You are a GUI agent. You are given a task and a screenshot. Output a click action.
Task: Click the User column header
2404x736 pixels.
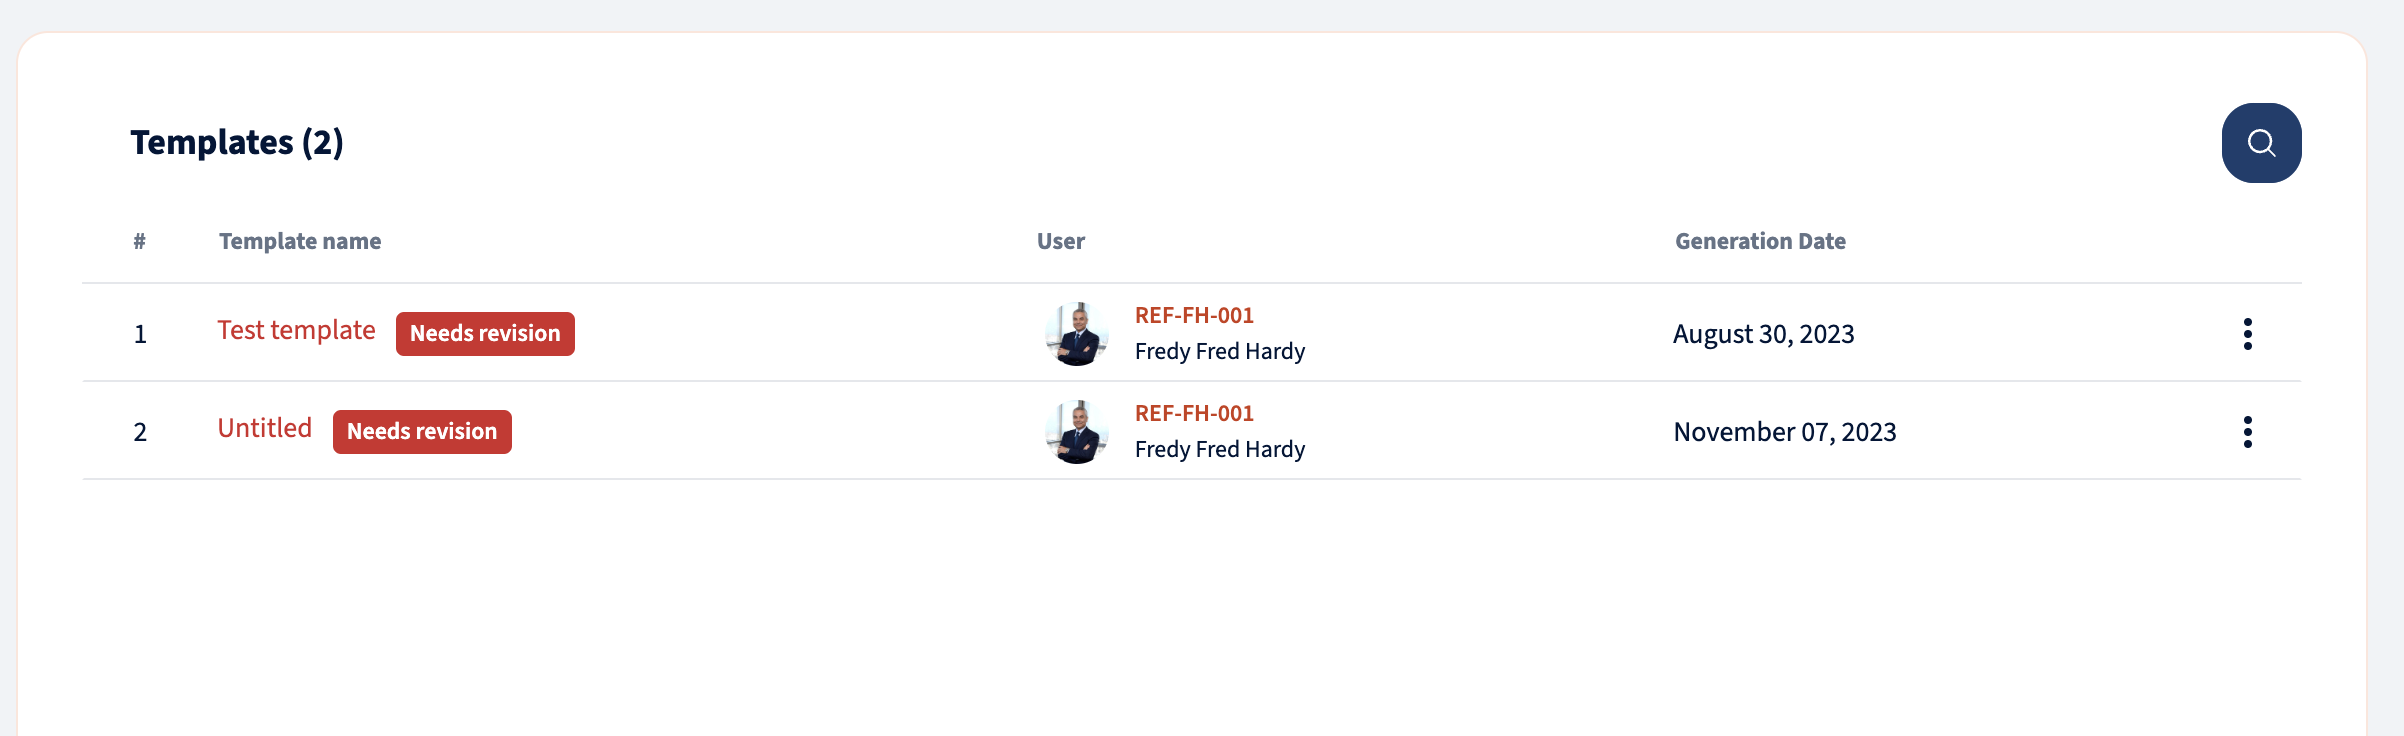click(1061, 242)
